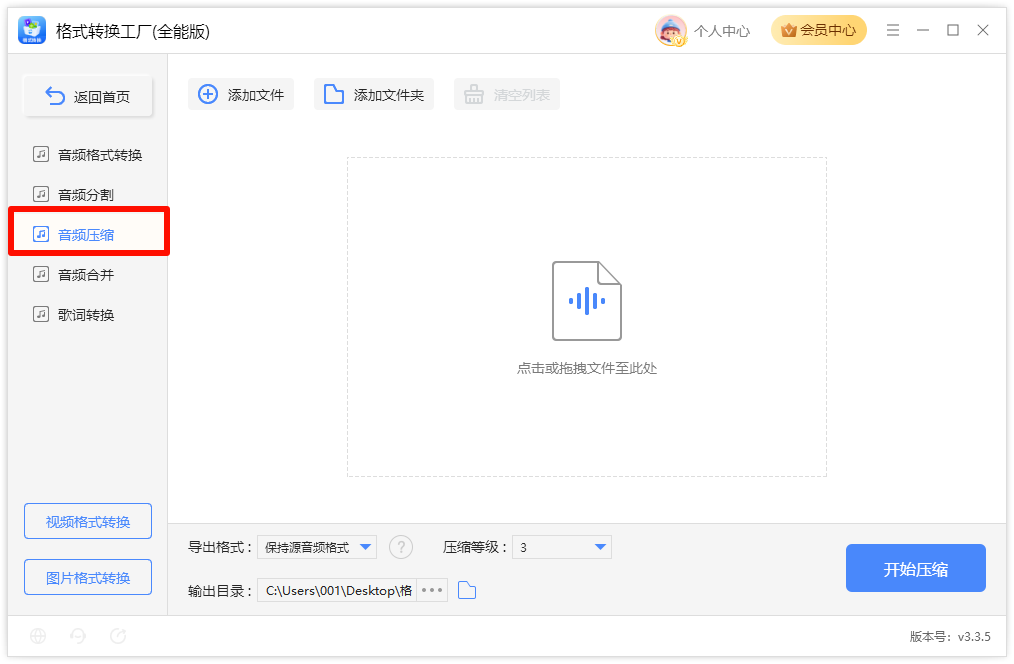
Task: Click the 添加文件夹 add folder button
Action: [374, 94]
